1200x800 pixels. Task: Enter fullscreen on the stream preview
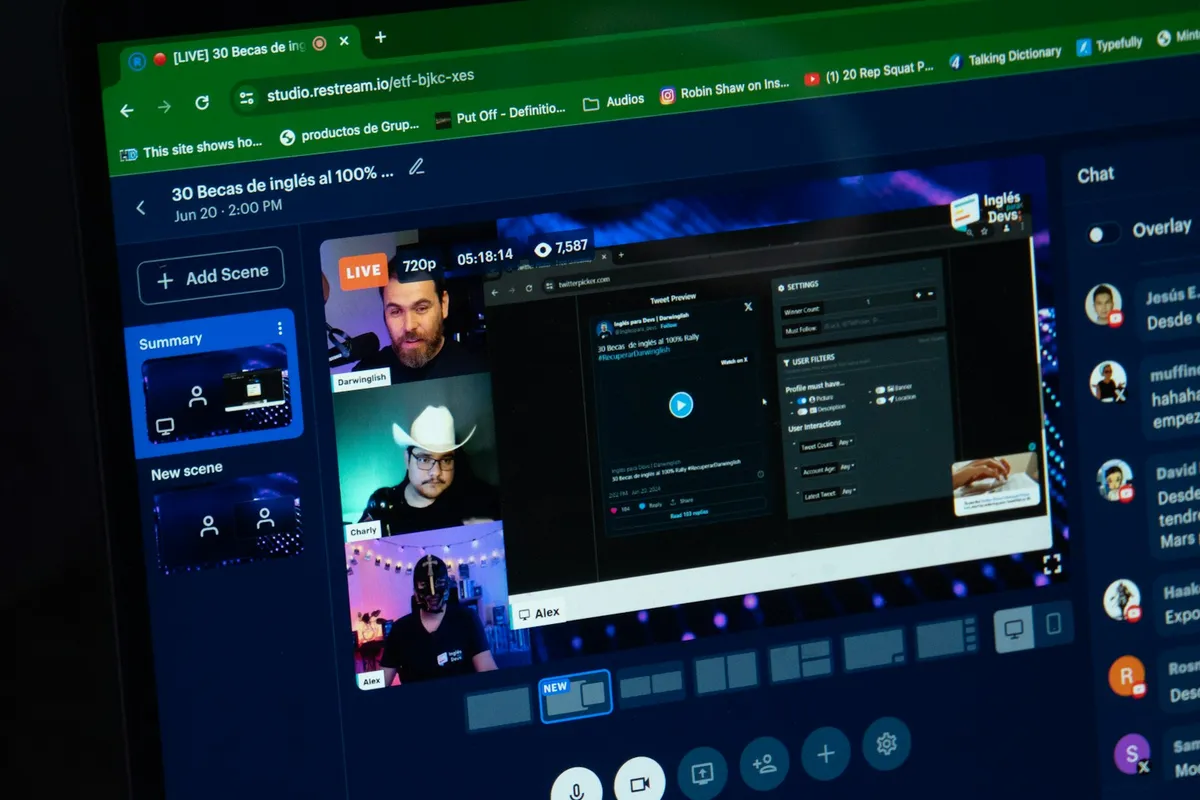1052,564
